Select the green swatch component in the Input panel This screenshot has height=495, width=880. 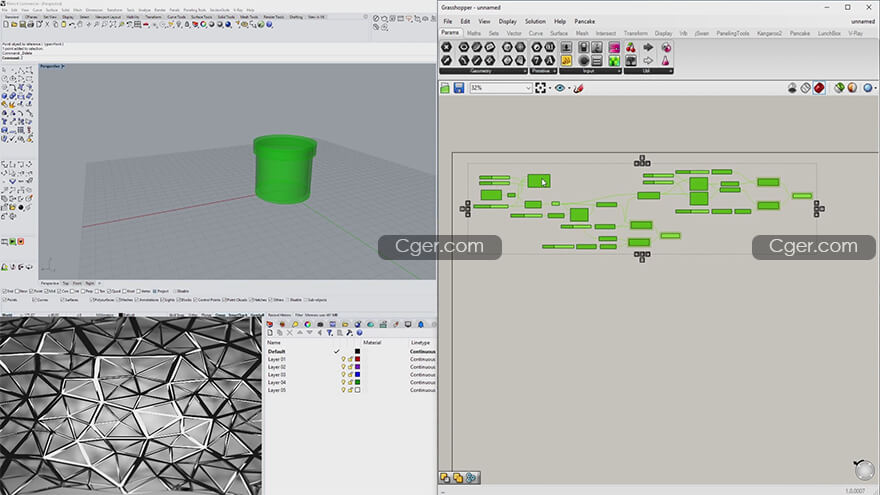click(x=614, y=61)
